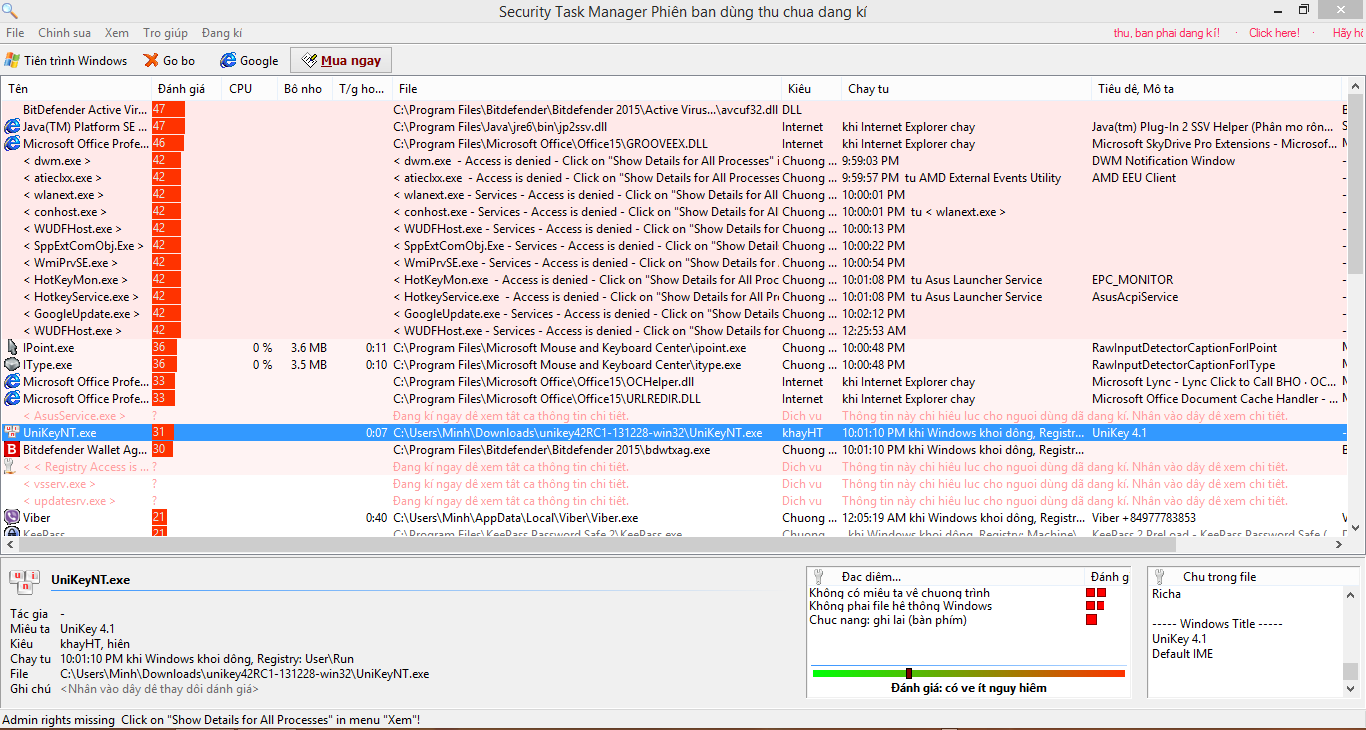Click the large UniKeyNT icon in details pane
The height and width of the screenshot is (730, 1366).
(x=26, y=583)
